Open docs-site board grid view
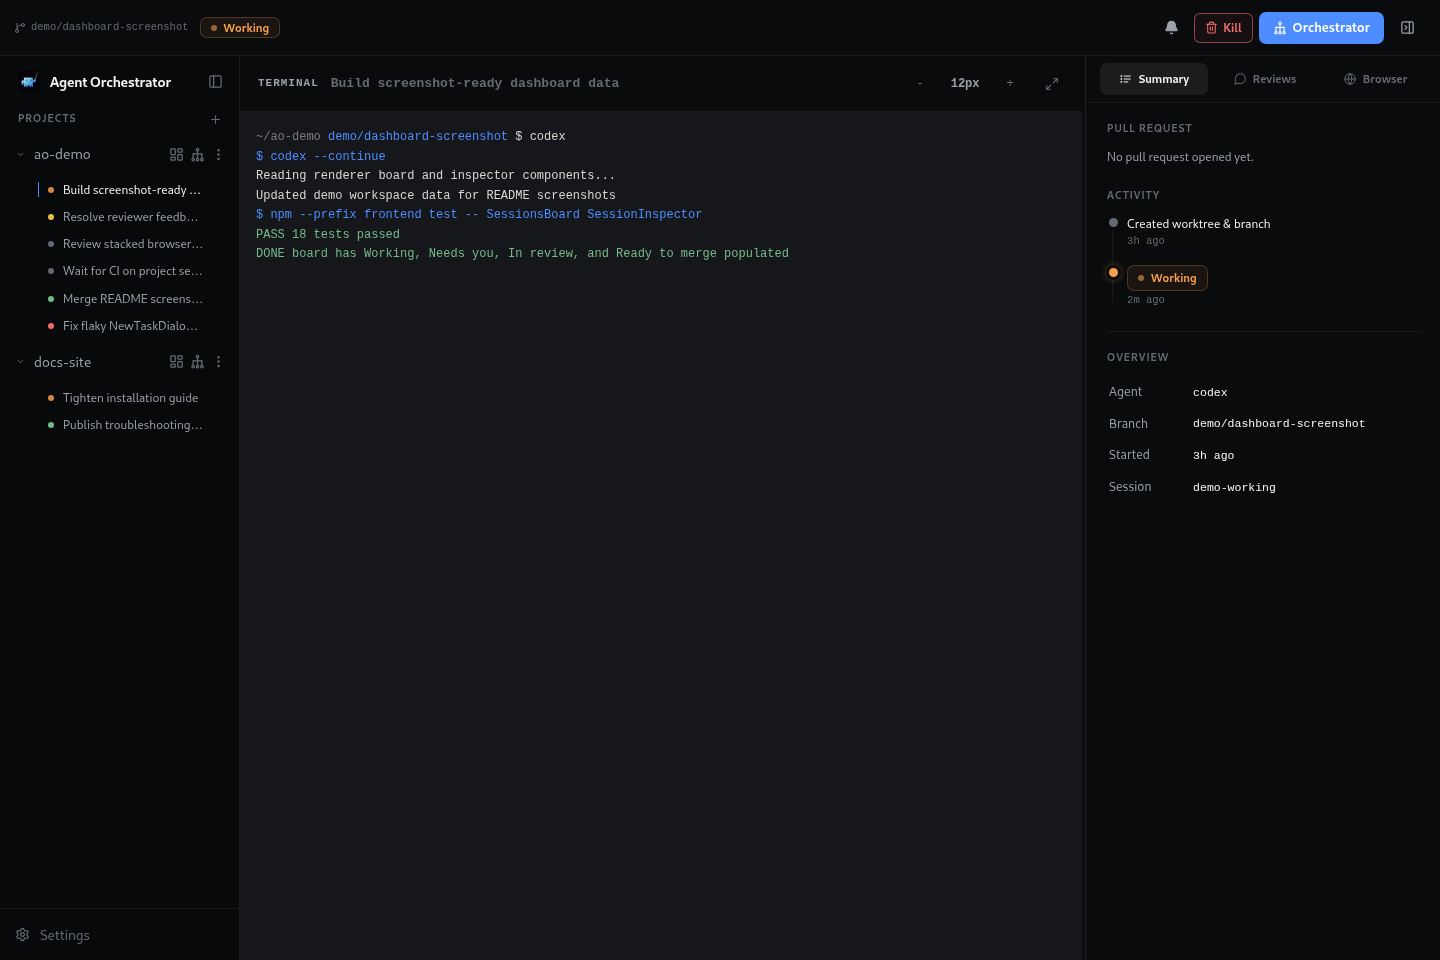 pyautogui.click(x=176, y=362)
